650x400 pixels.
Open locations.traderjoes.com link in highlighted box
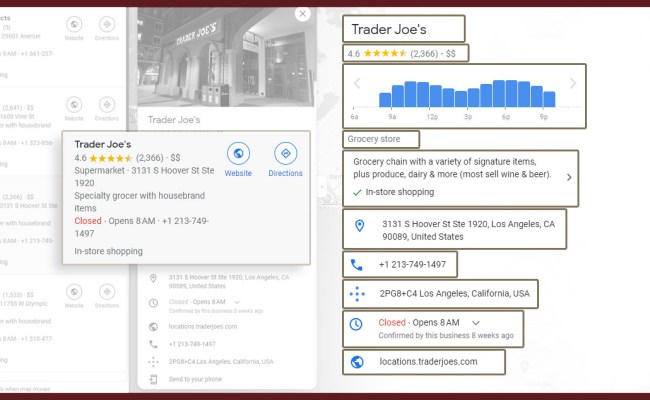424,362
